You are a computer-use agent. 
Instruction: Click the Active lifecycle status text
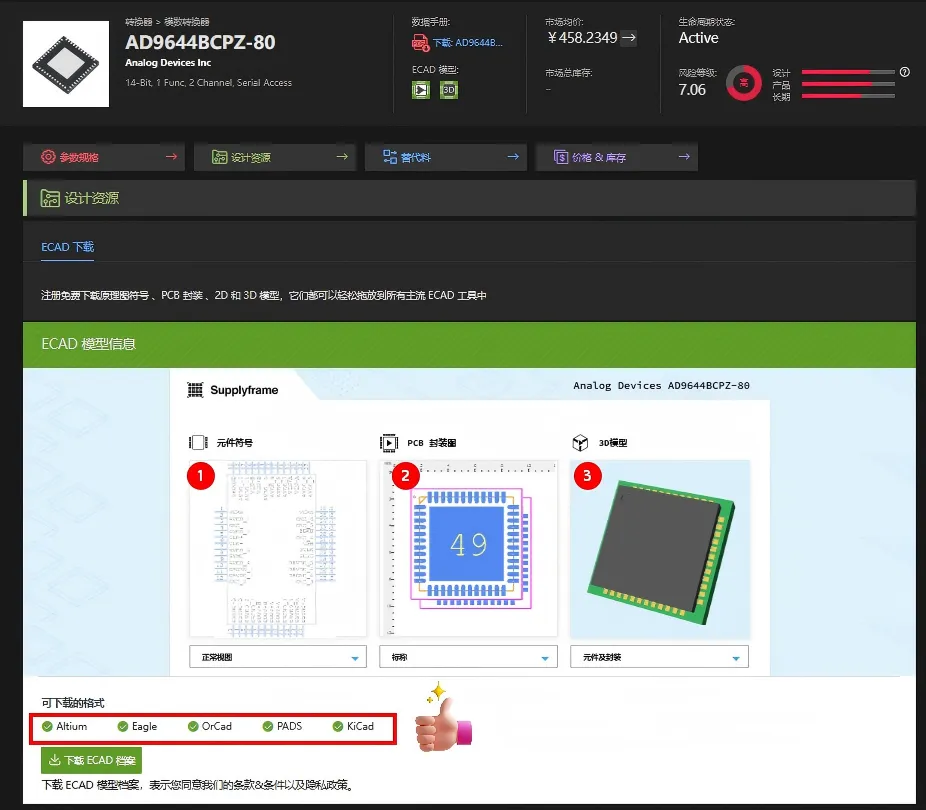[698, 38]
